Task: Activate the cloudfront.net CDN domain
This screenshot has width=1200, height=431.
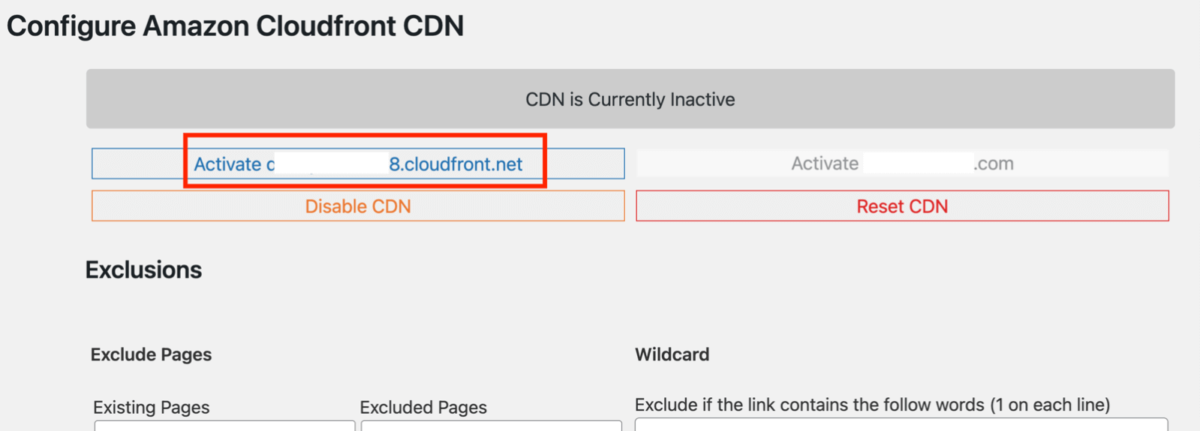Action: click(358, 164)
